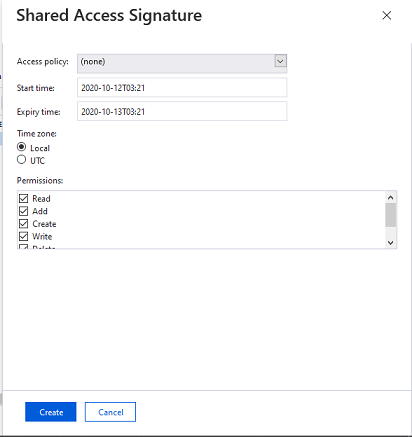The width and height of the screenshot is (412, 437).
Task: Click the blue Create button
Action: tap(51, 412)
